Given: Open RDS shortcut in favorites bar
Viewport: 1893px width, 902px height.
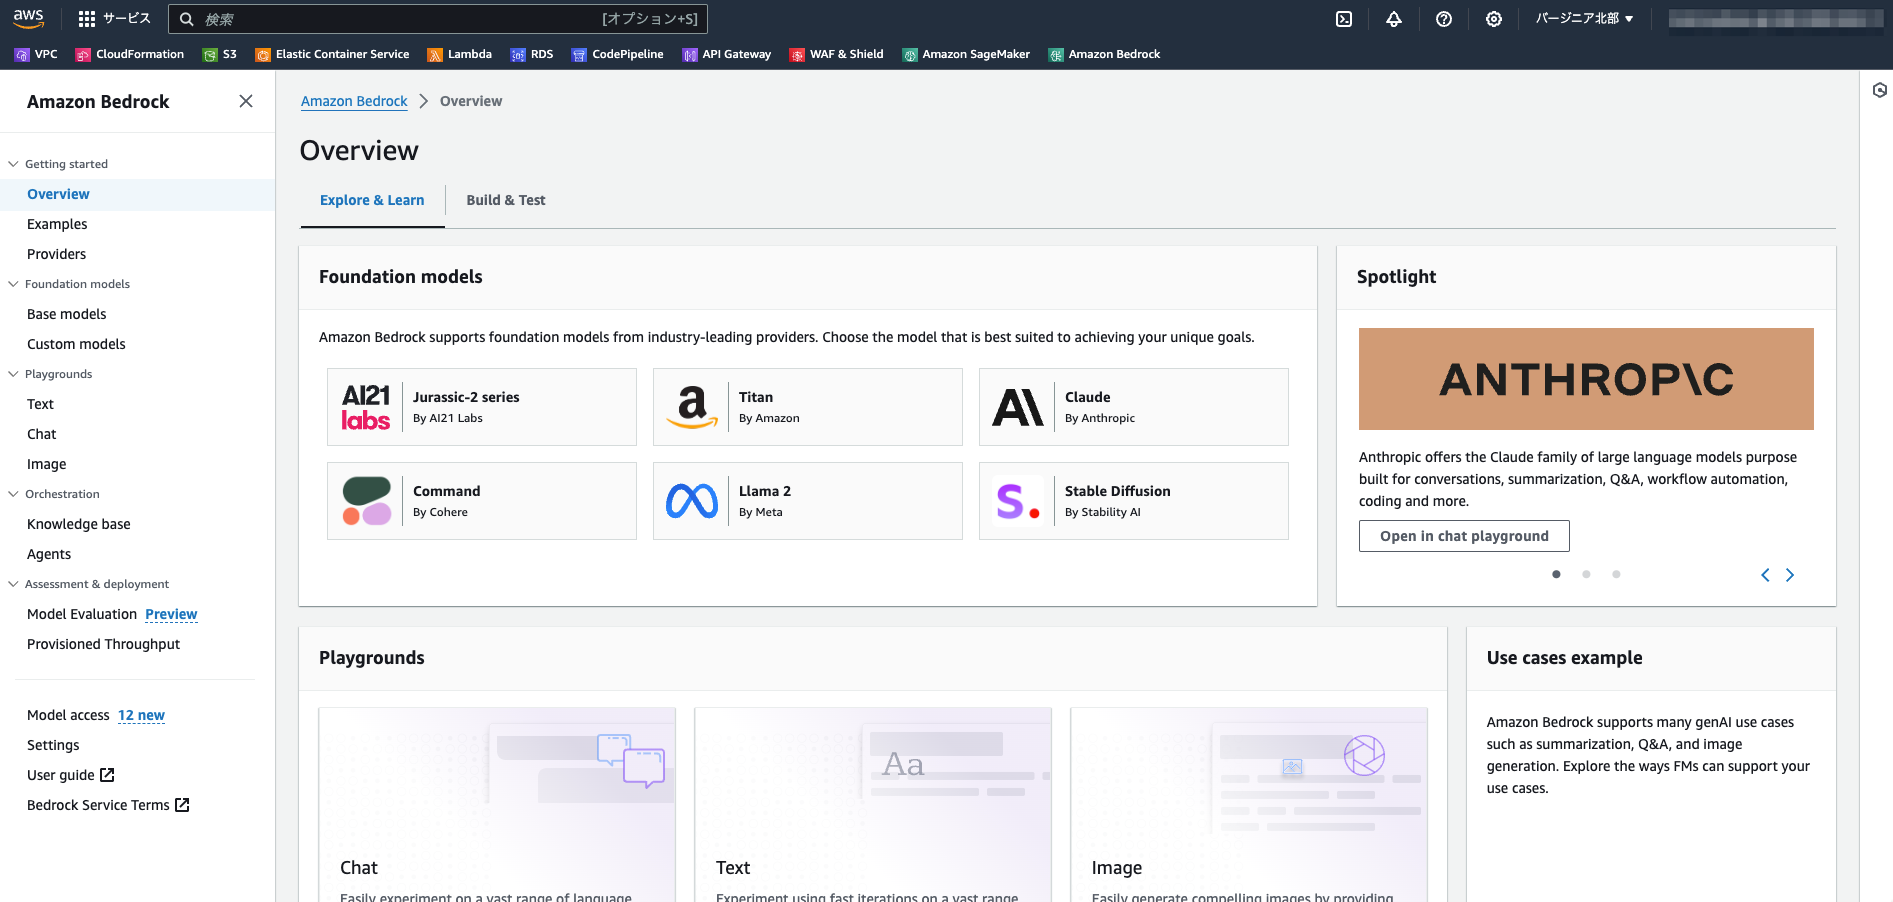Looking at the screenshot, I should click(532, 54).
